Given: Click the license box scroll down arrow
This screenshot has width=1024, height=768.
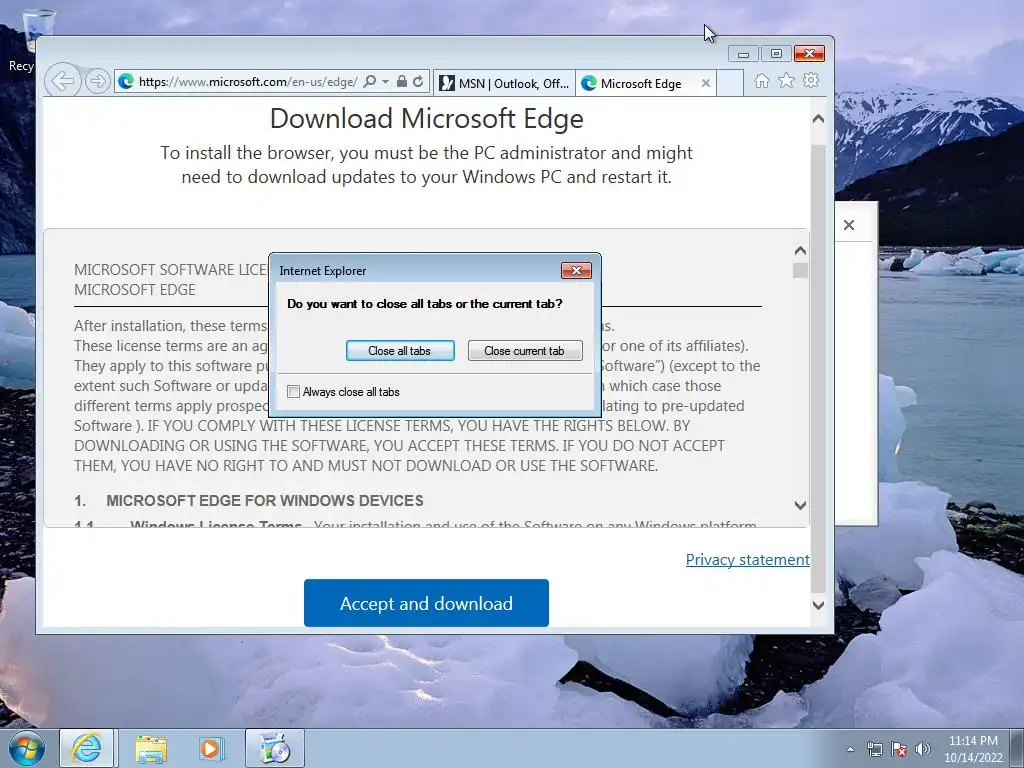Looking at the screenshot, I should click(800, 505).
